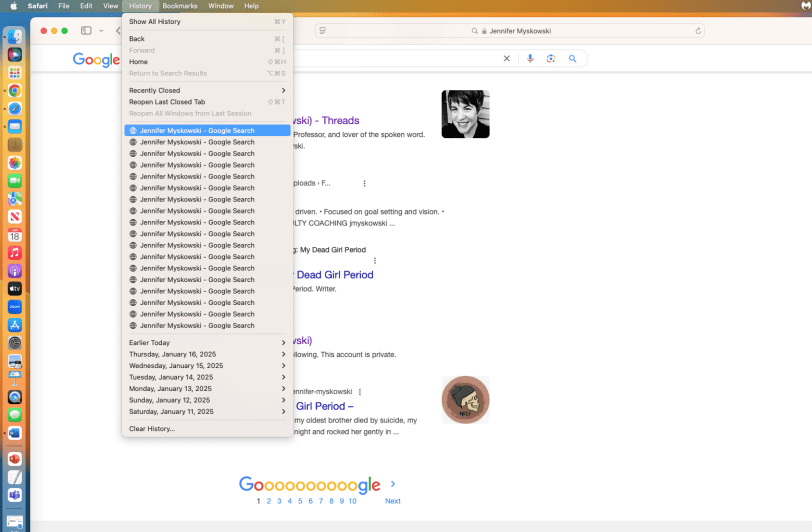812x532 pixels.
Task: Open options dots beside ploads › F... result
Action: point(365,183)
